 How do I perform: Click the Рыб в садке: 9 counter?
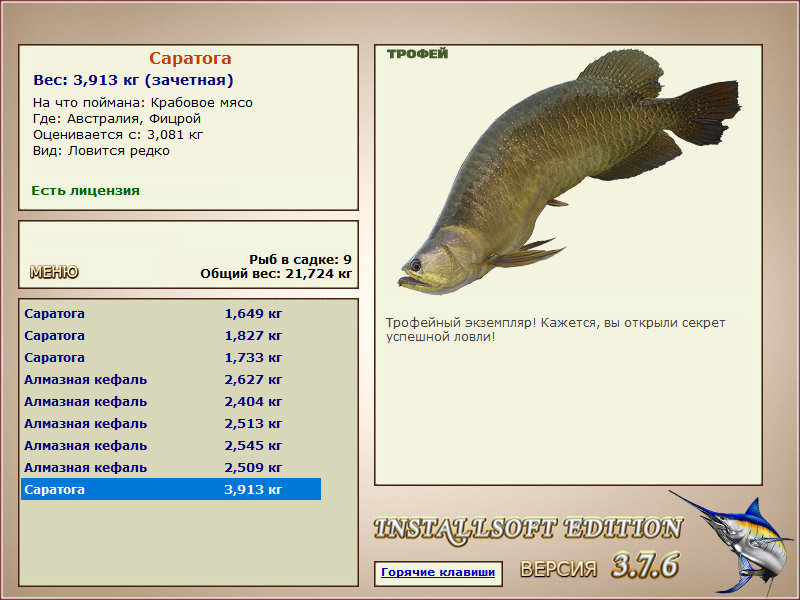[301, 260]
